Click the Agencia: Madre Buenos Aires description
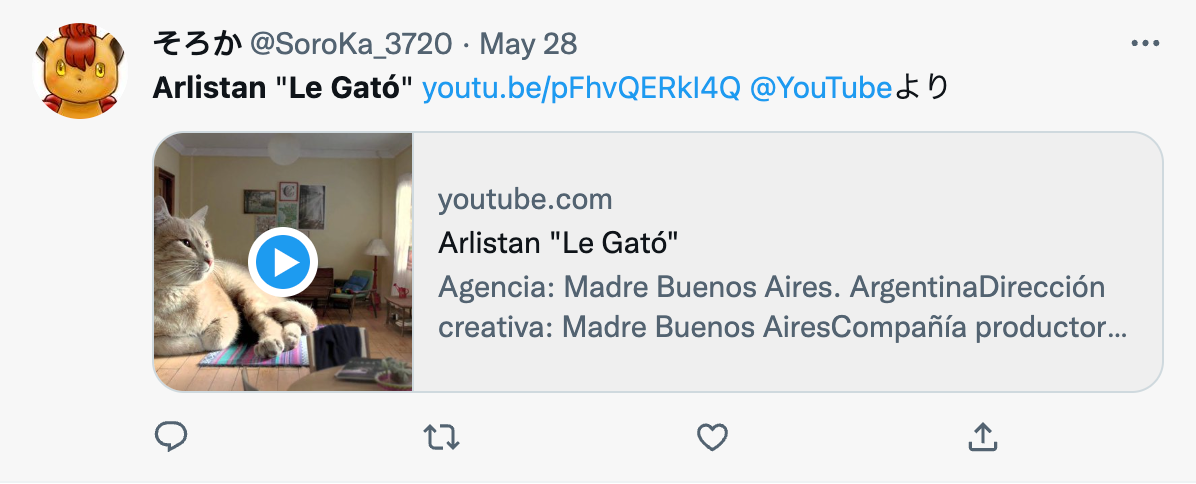The image size is (1196, 484). 772,308
